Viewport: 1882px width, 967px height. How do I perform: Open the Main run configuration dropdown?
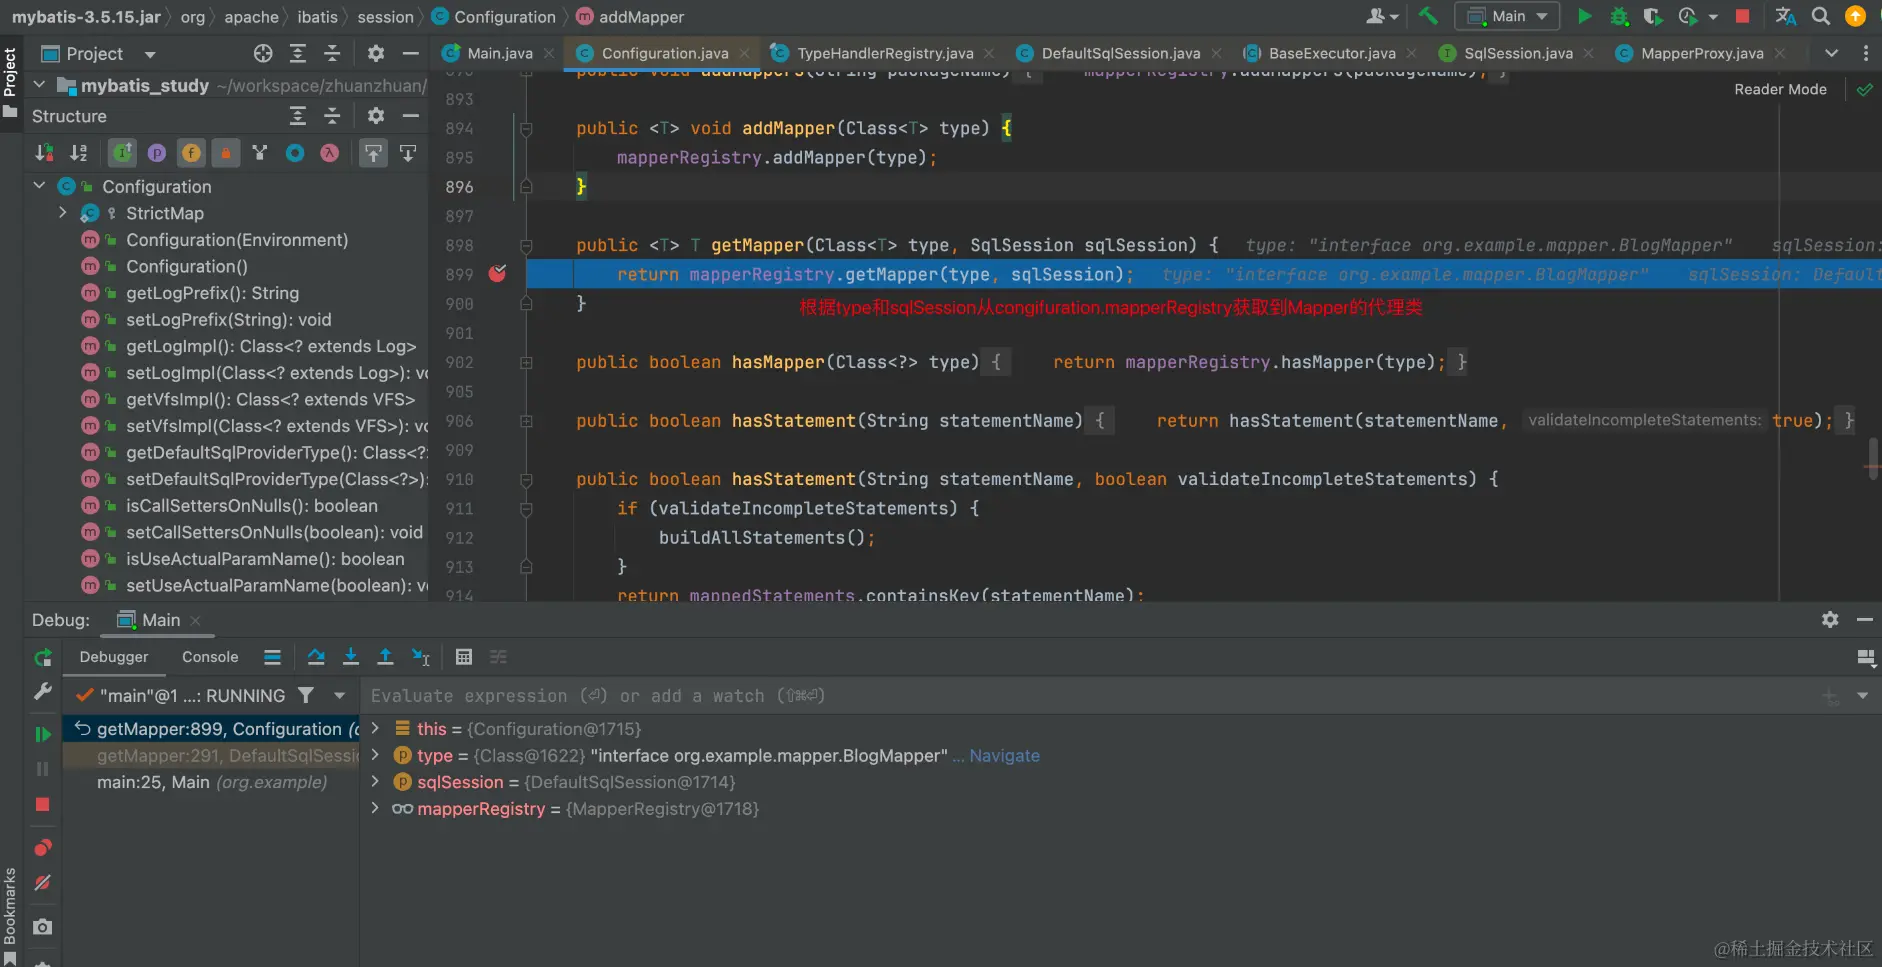pyautogui.click(x=1507, y=16)
